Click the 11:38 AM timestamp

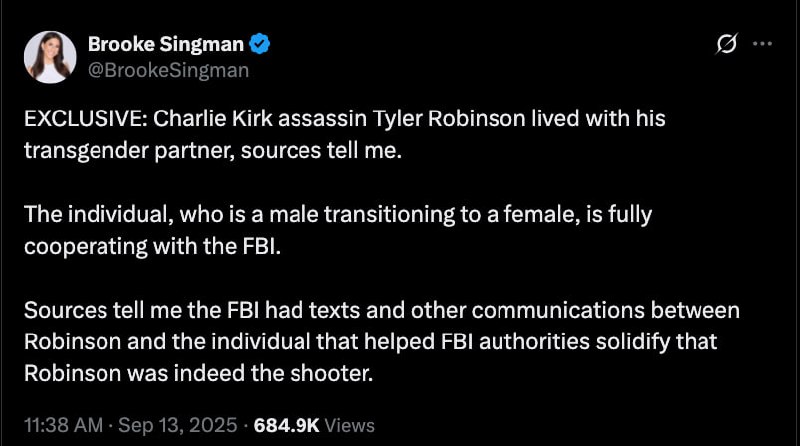tap(63, 425)
